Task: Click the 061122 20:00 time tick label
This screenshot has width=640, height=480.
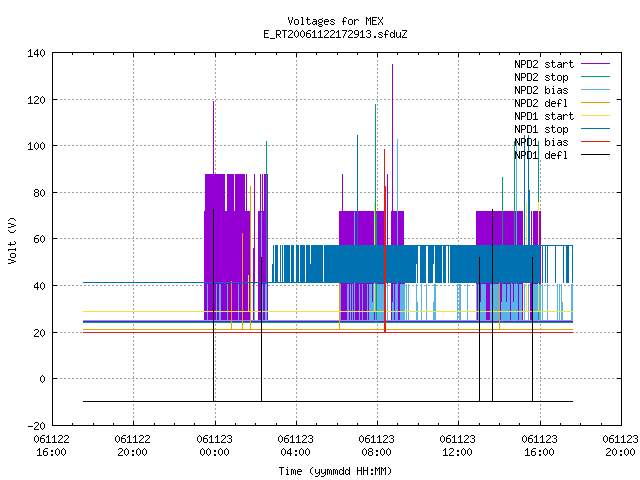Action: click(x=133, y=446)
